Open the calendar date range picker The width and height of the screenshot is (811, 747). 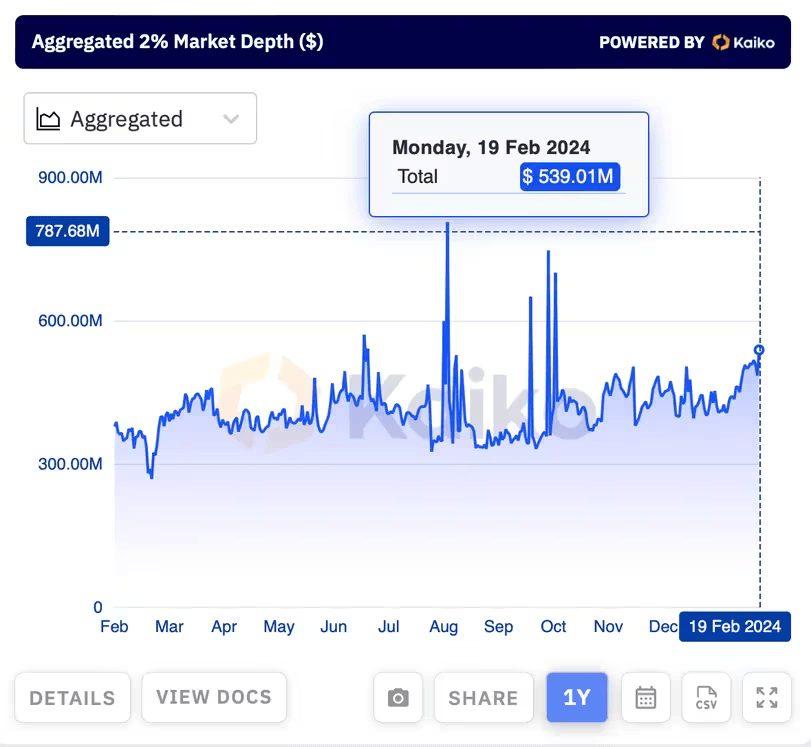click(x=646, y=698)
